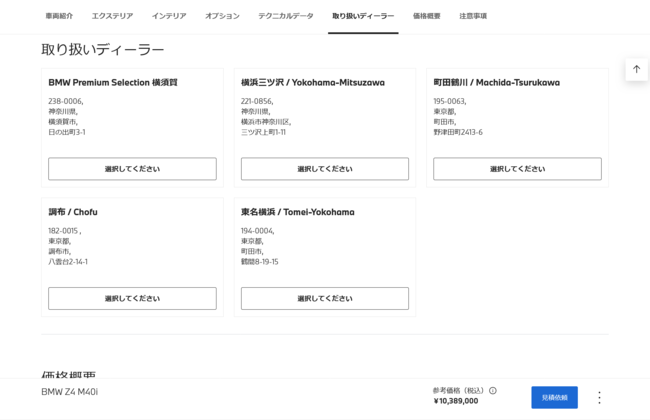The width and height of the screenshot is (650, 420).
Task: Click the 調布 / Chofu heading
Action: (x=73, y=211)
